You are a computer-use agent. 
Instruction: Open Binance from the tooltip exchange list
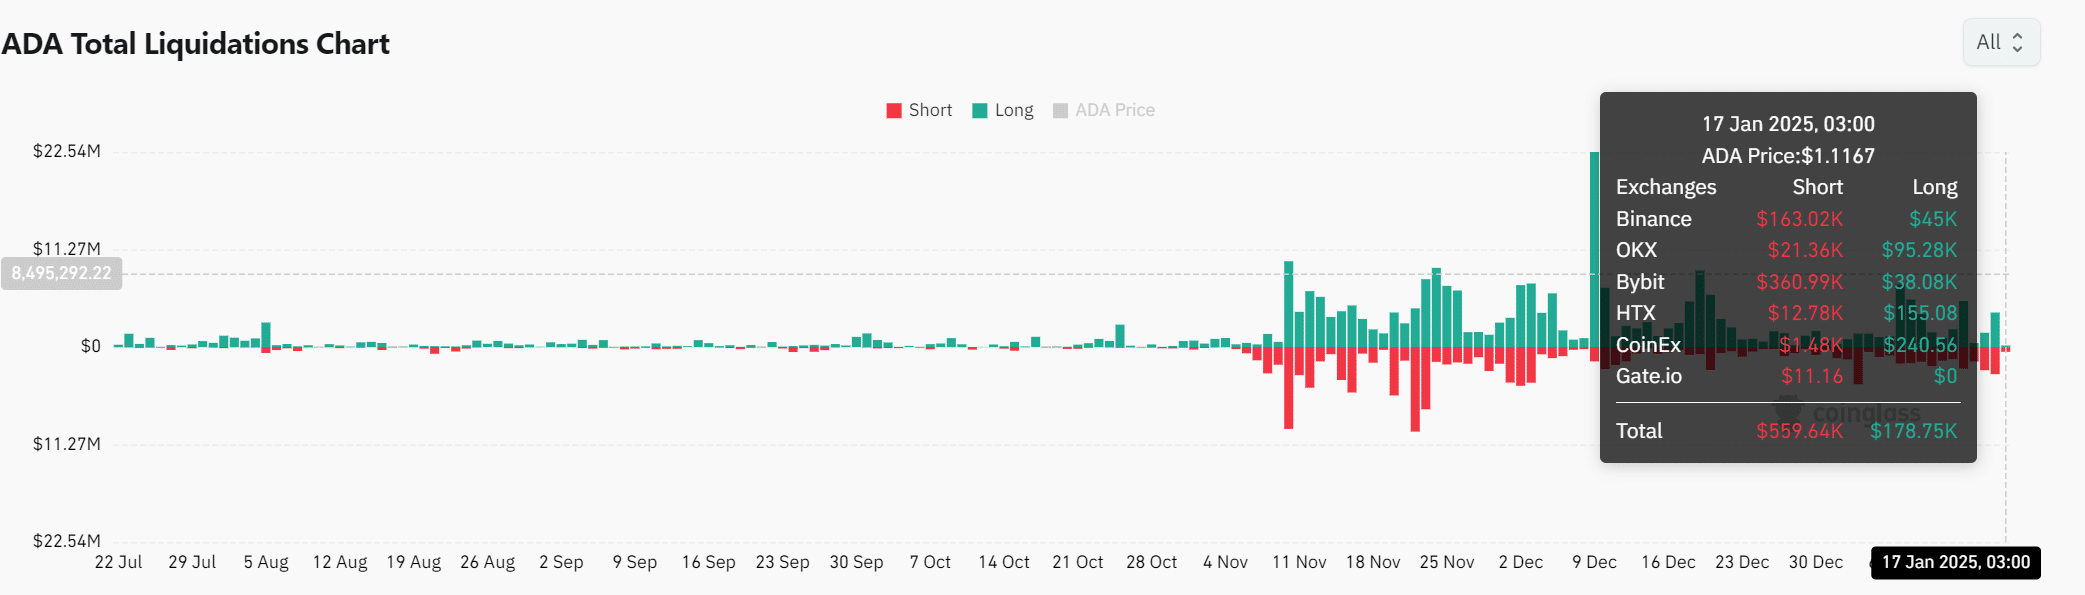click(x=1654, y=219)
